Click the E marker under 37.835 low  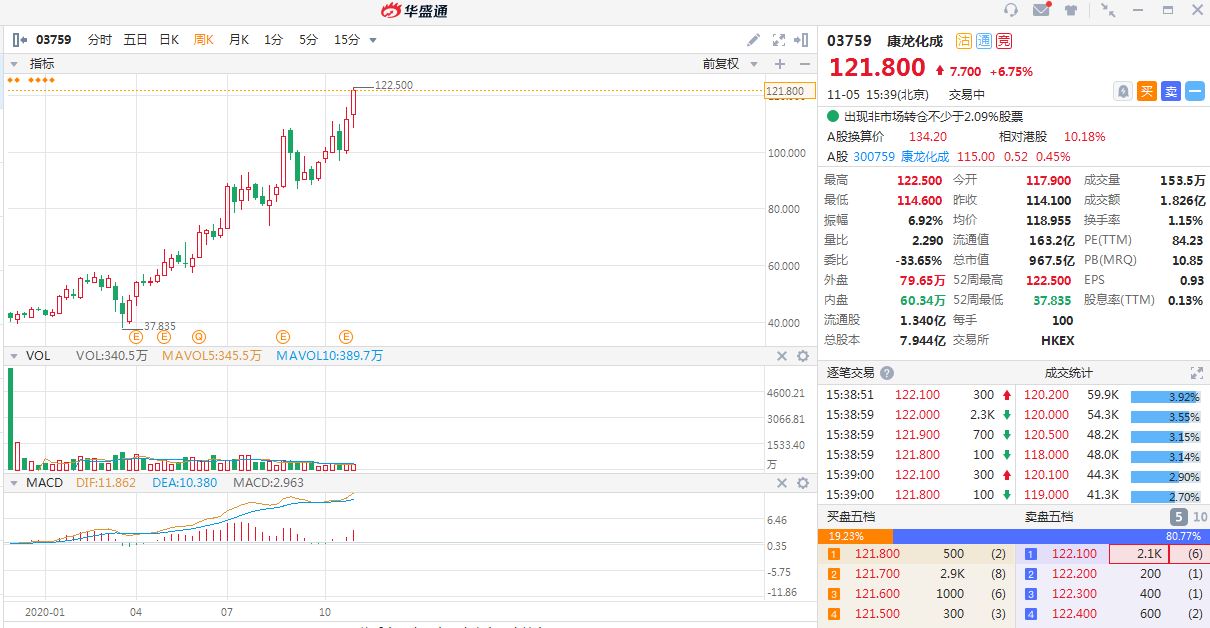tap(136, 337)
